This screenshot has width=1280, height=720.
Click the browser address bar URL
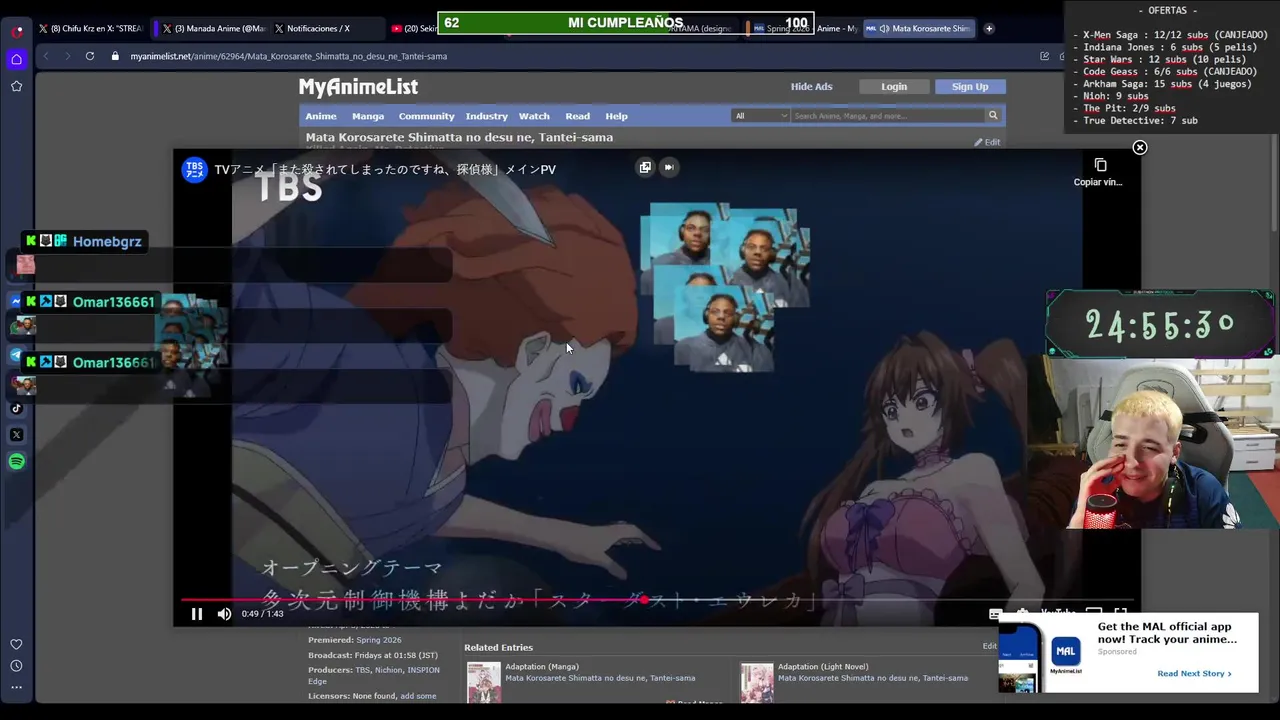(289, 56)
